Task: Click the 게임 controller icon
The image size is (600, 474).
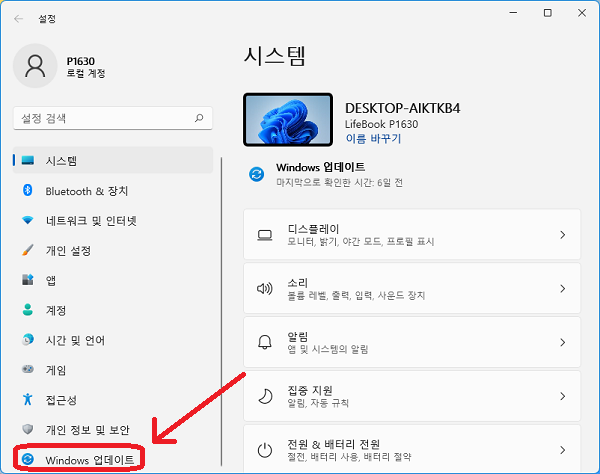Action: 28,369
